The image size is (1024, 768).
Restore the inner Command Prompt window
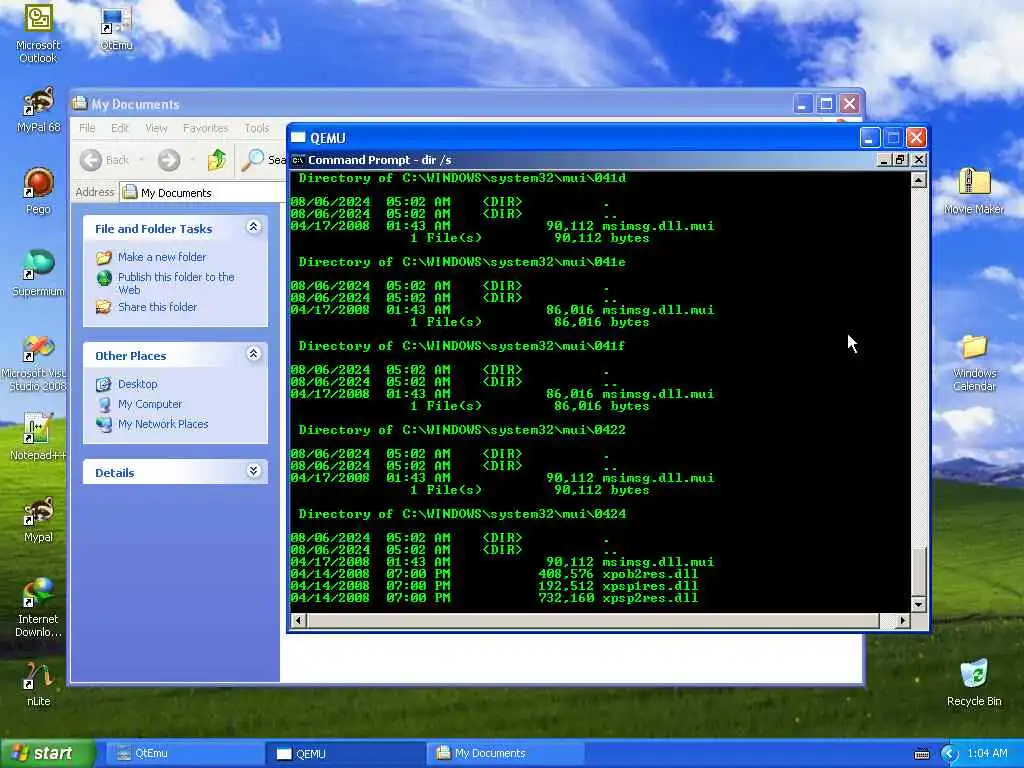coord(901,160)
